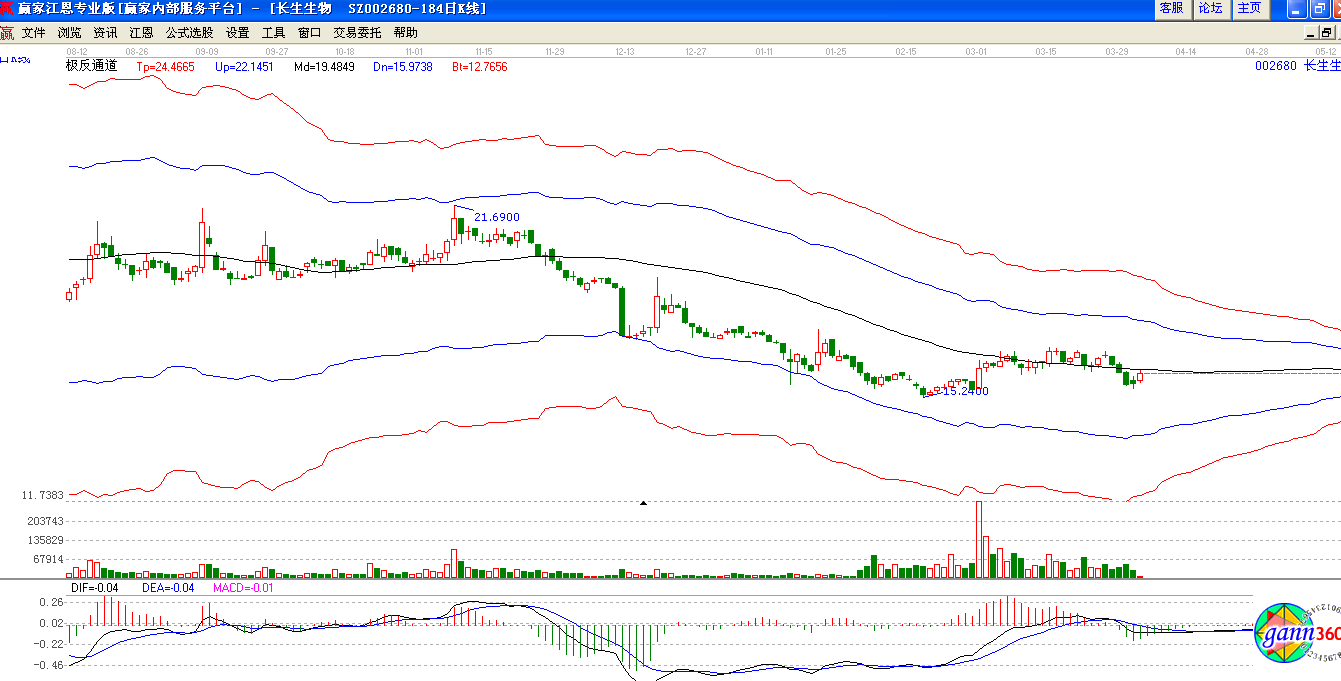Screen dimensions: 1341x681
Task: Click the gann360 logo icon
Action: pyautogui.click(x=1296, y=634)
